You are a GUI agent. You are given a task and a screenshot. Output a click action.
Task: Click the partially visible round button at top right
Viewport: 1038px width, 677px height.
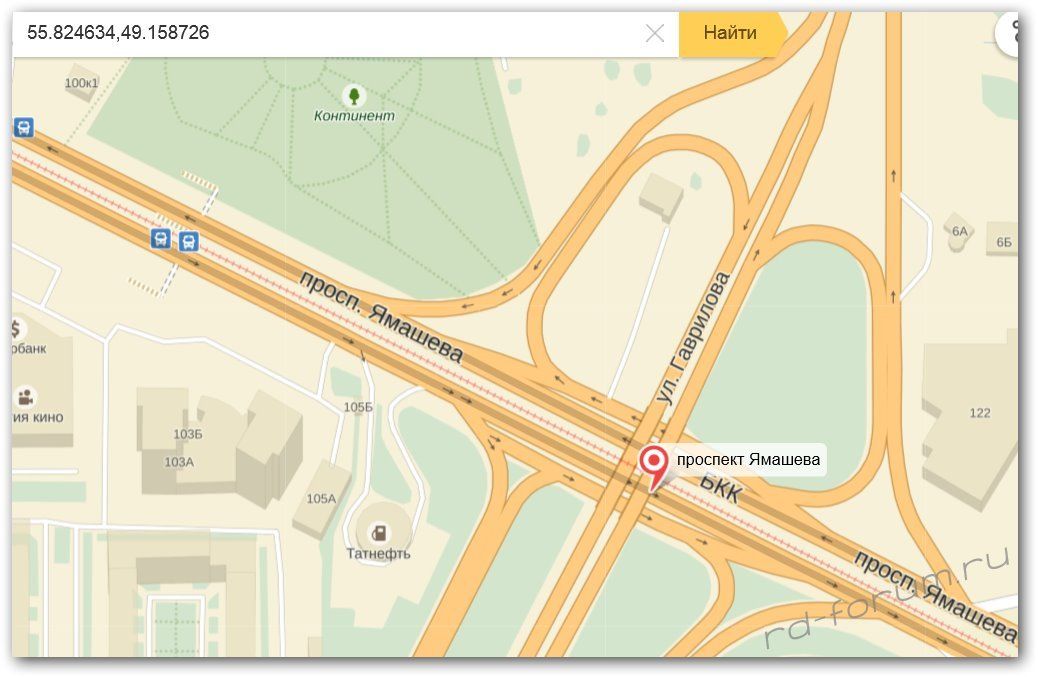(x=1010, y=33)
